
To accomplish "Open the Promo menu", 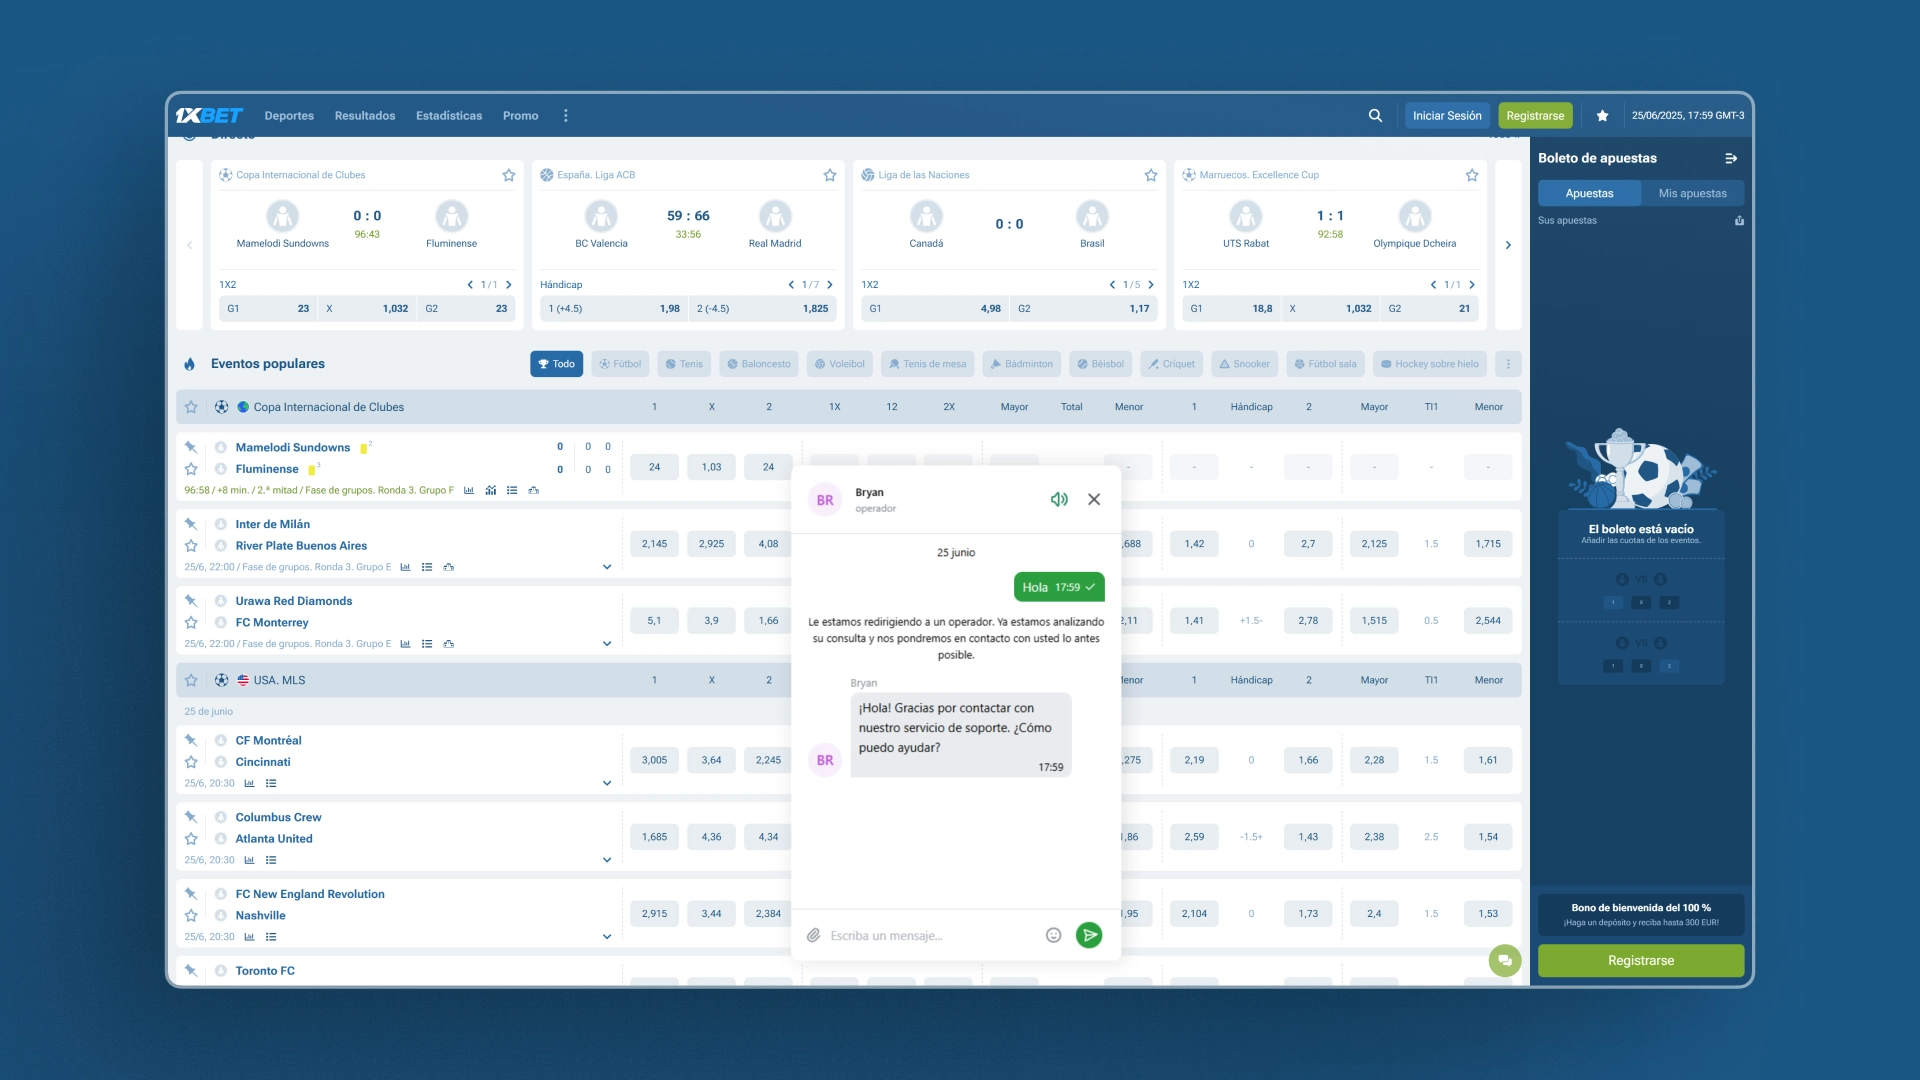I will (x=520, y=116).
